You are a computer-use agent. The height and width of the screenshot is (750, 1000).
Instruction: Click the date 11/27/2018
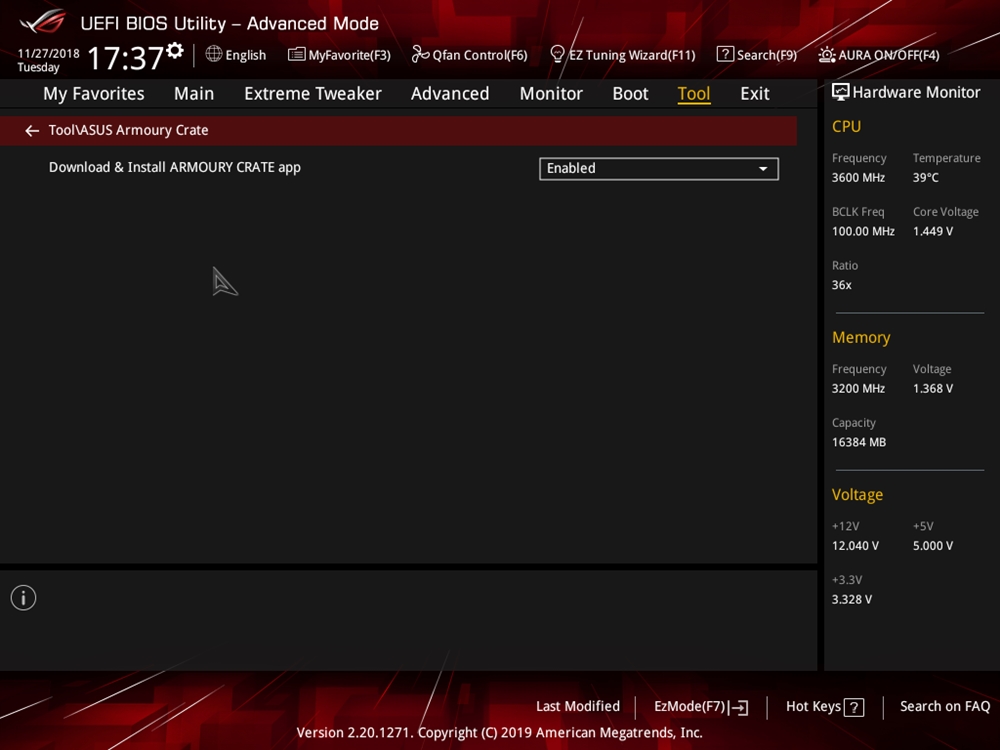[48, 54]
